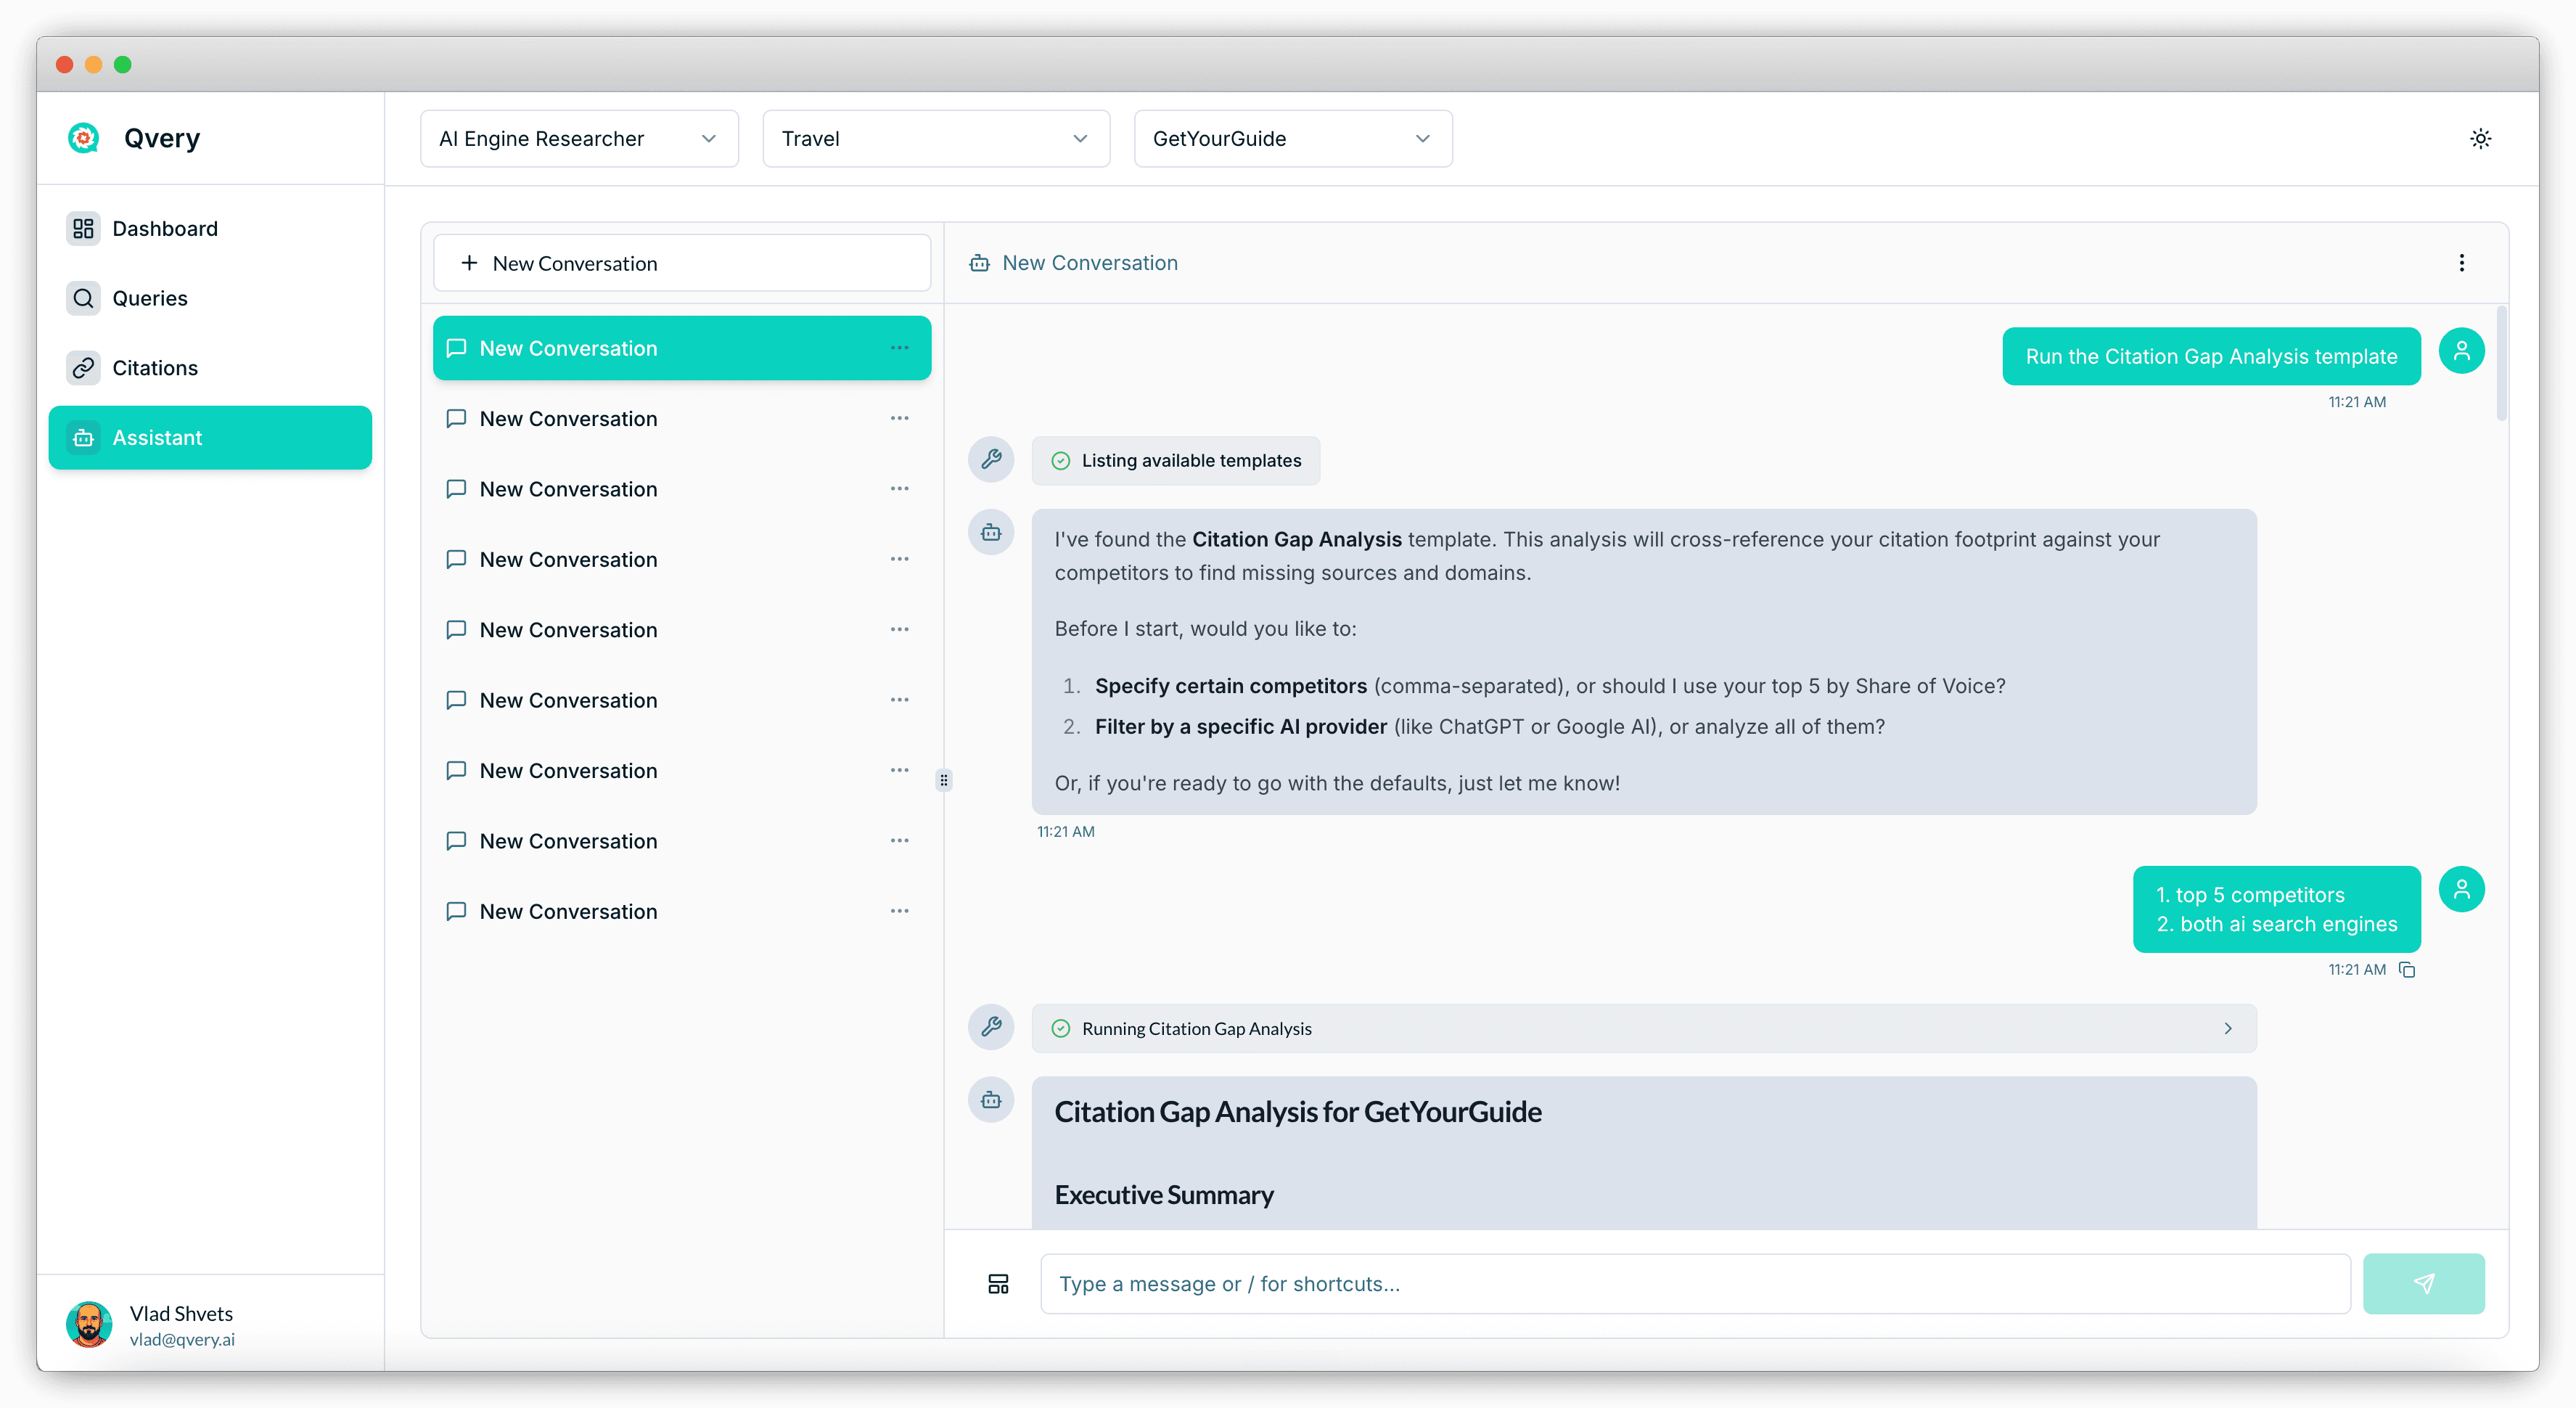Click the Vlad Shvets user name
Image resolution: width=2576 pixels, height=1408 pixels.
181,1314
